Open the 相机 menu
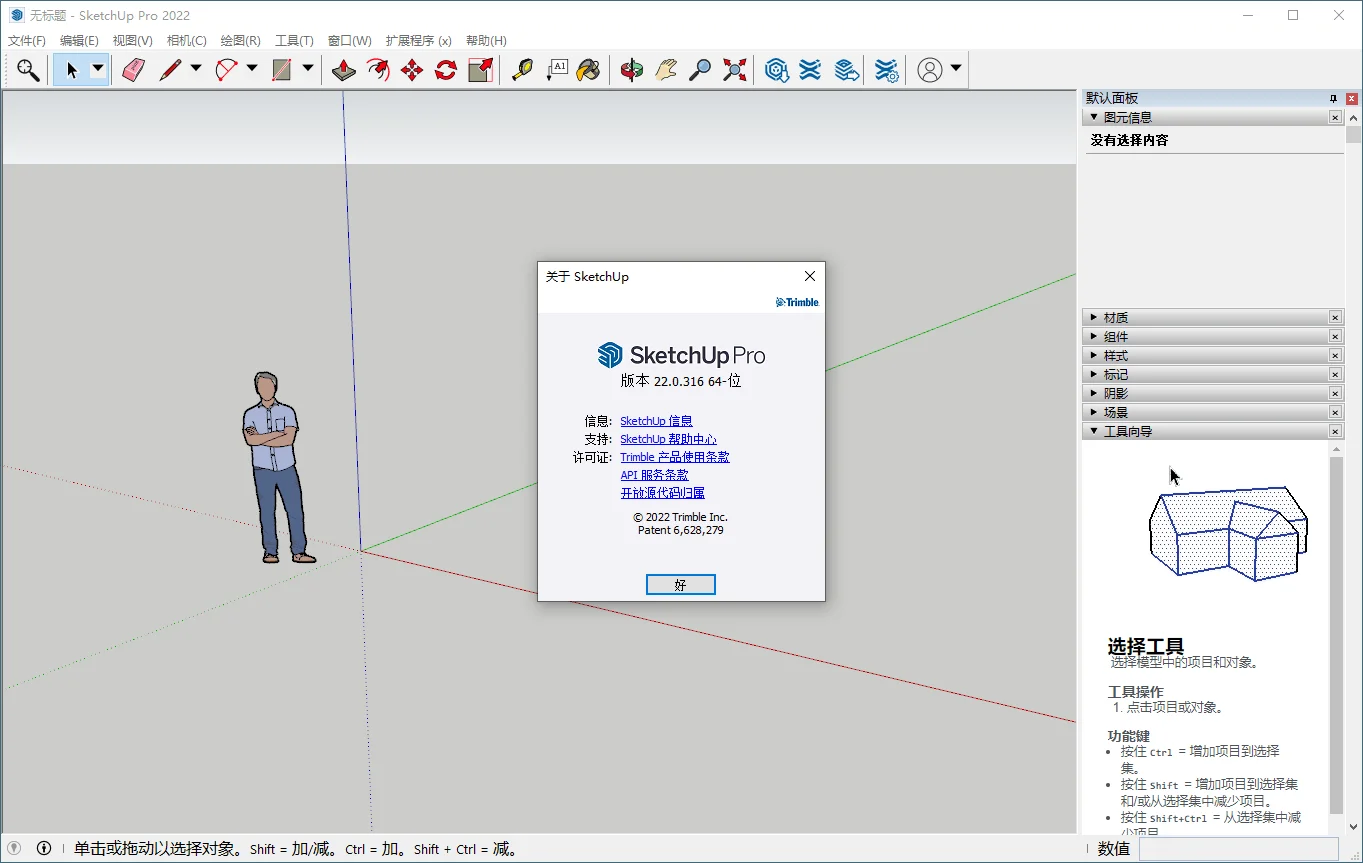Viewport: 1363px width, 863px height. 185,40
